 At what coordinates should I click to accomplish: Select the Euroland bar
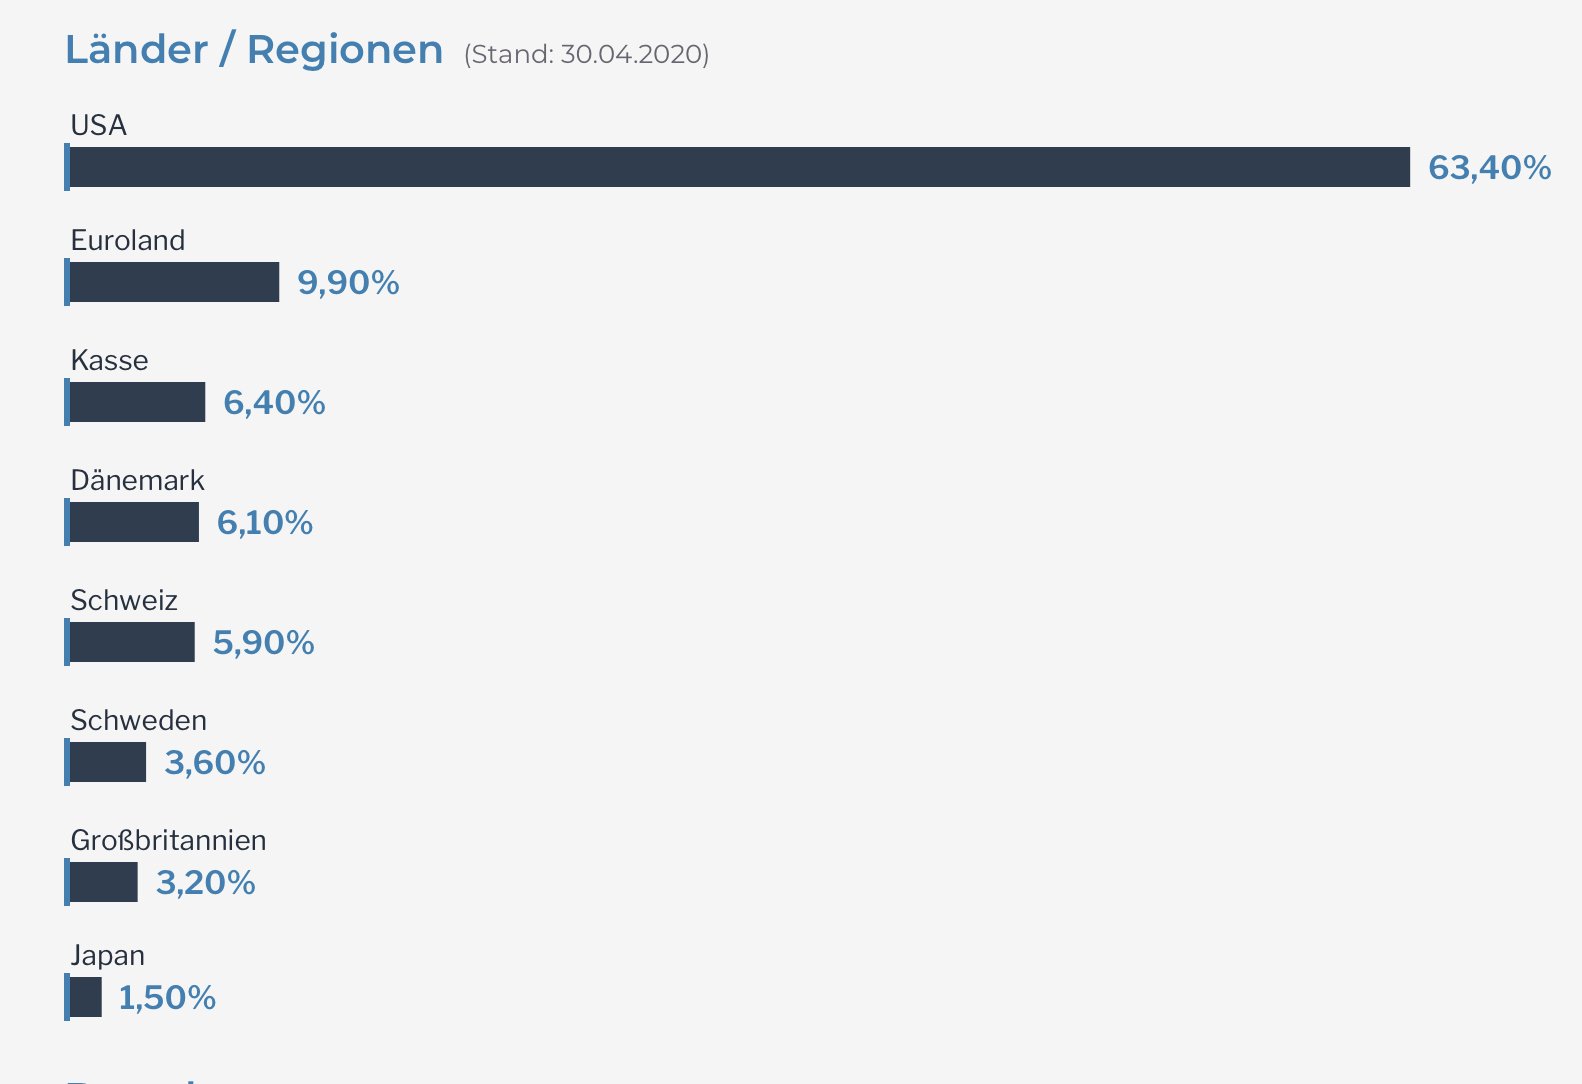pos(173,282)
